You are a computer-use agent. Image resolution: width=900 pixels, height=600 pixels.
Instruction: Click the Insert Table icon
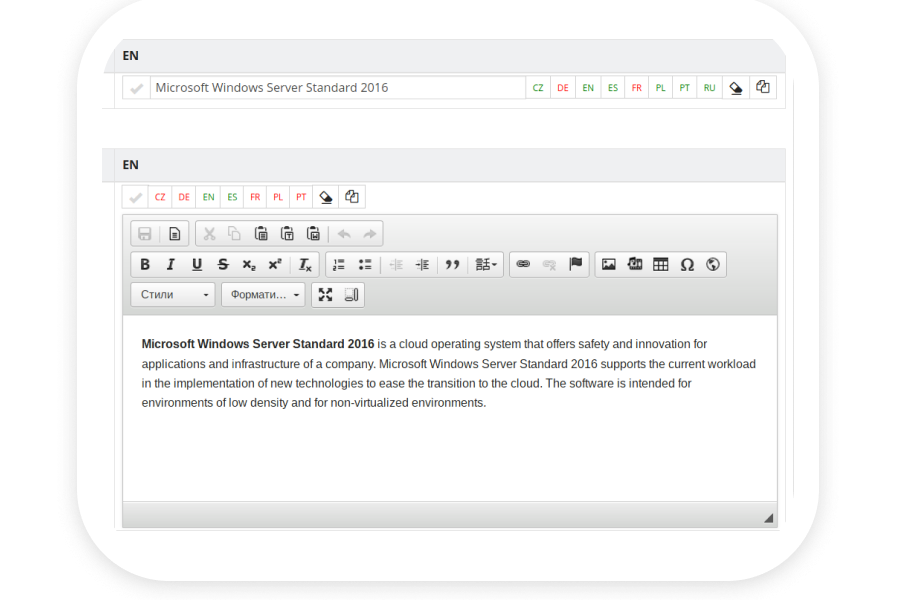[661, 264]
